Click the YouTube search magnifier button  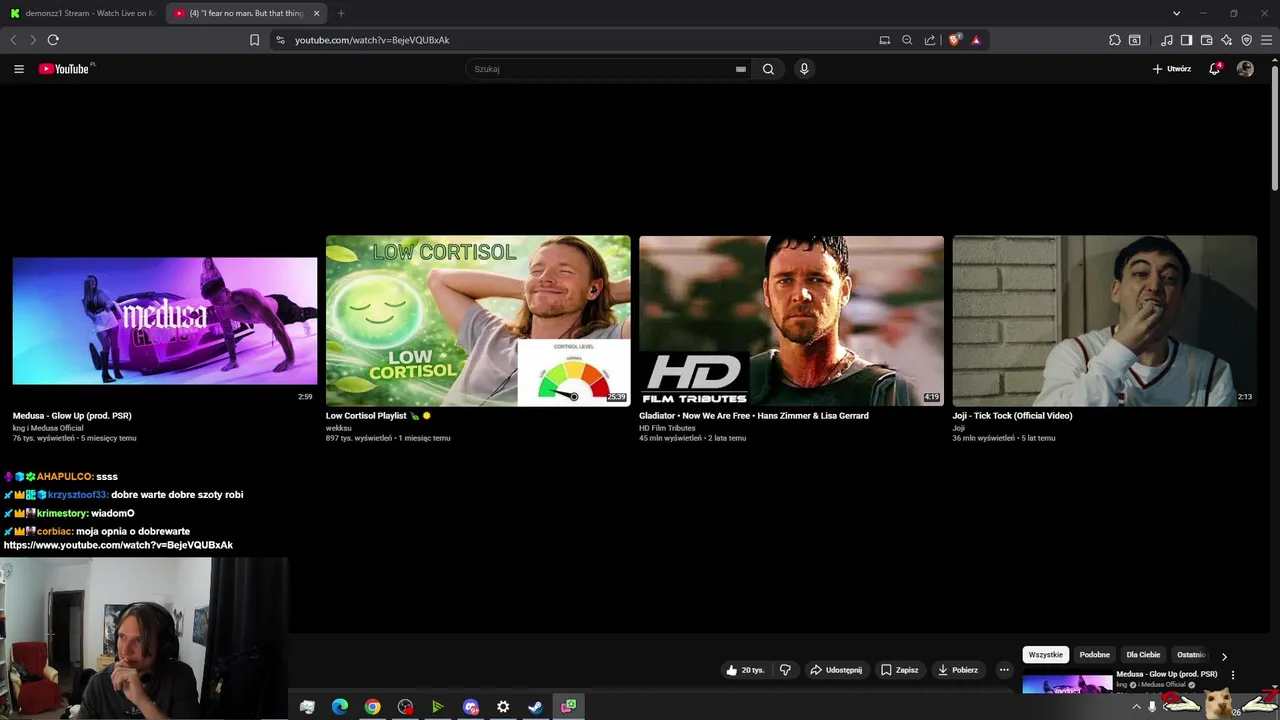[768, 69]
